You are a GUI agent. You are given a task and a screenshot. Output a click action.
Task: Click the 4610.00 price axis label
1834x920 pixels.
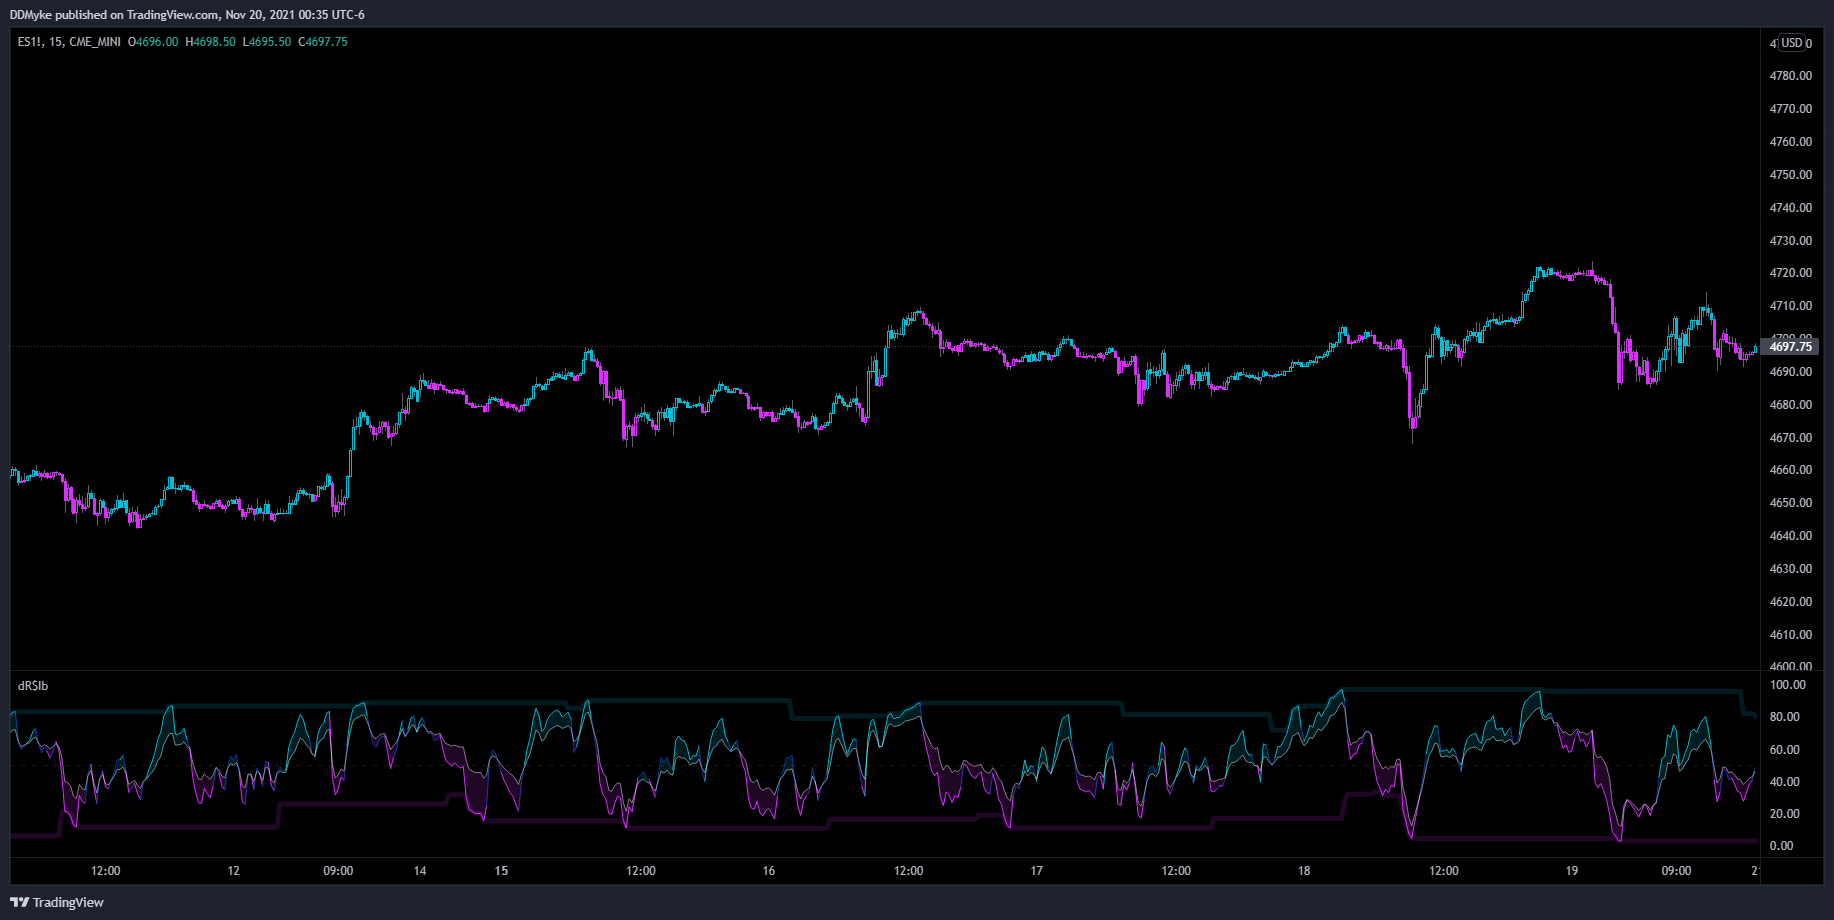[x=1790, y=635]
